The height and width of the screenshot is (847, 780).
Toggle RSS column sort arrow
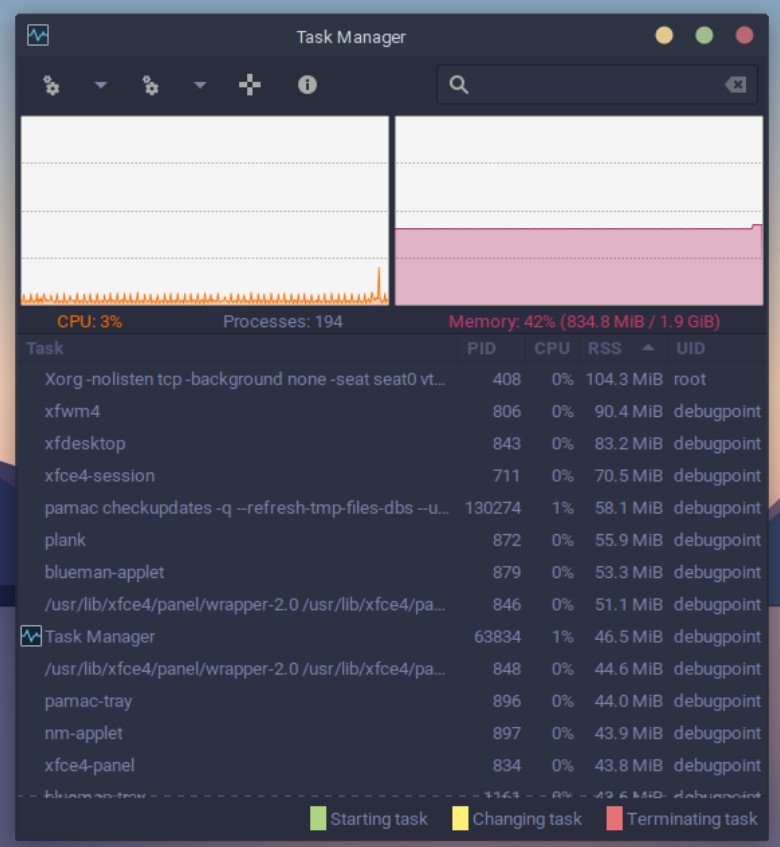pos(648,348)
